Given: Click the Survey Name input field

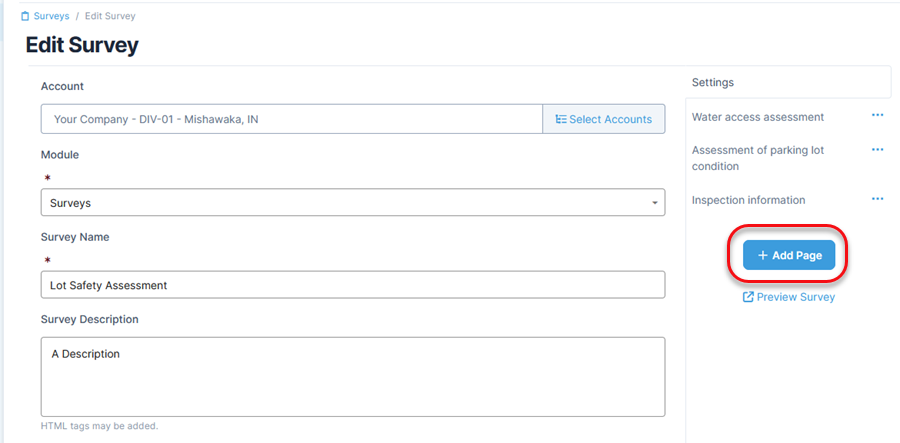Looking at the screenshot, I should click(x=353, y=285).
